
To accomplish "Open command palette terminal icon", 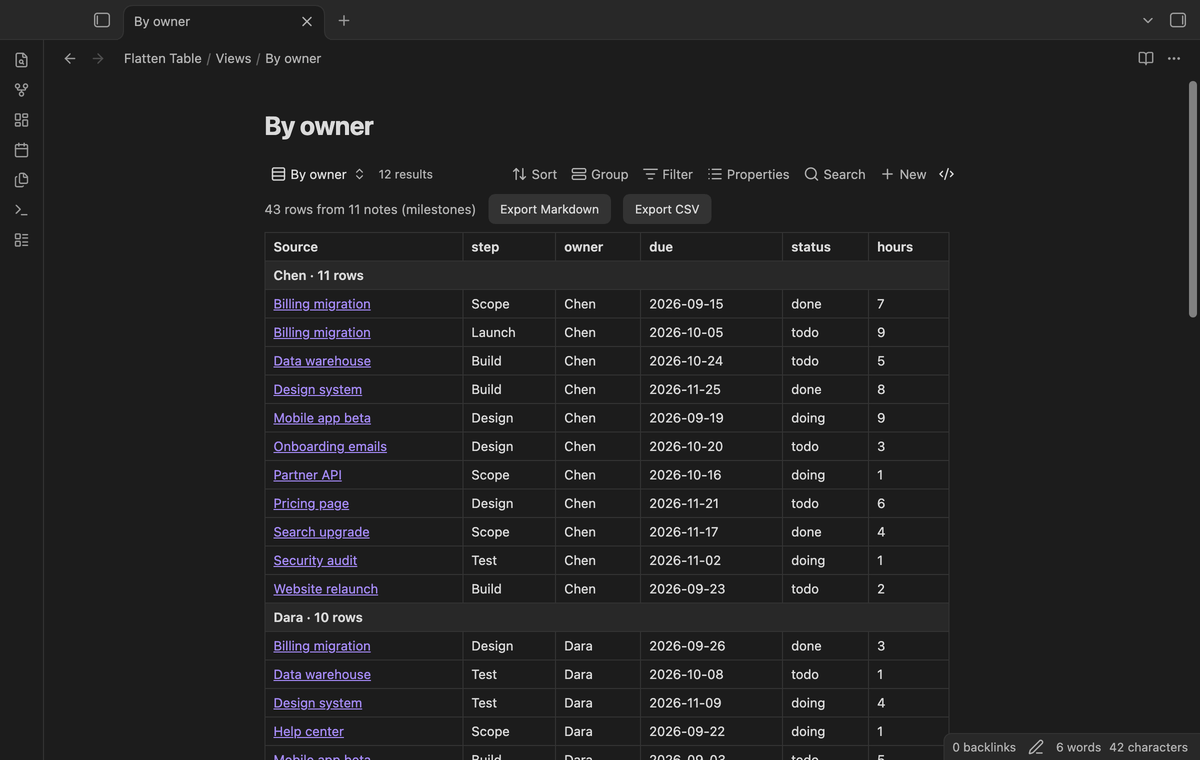I will pyautogui.click(x=21, y=210).
